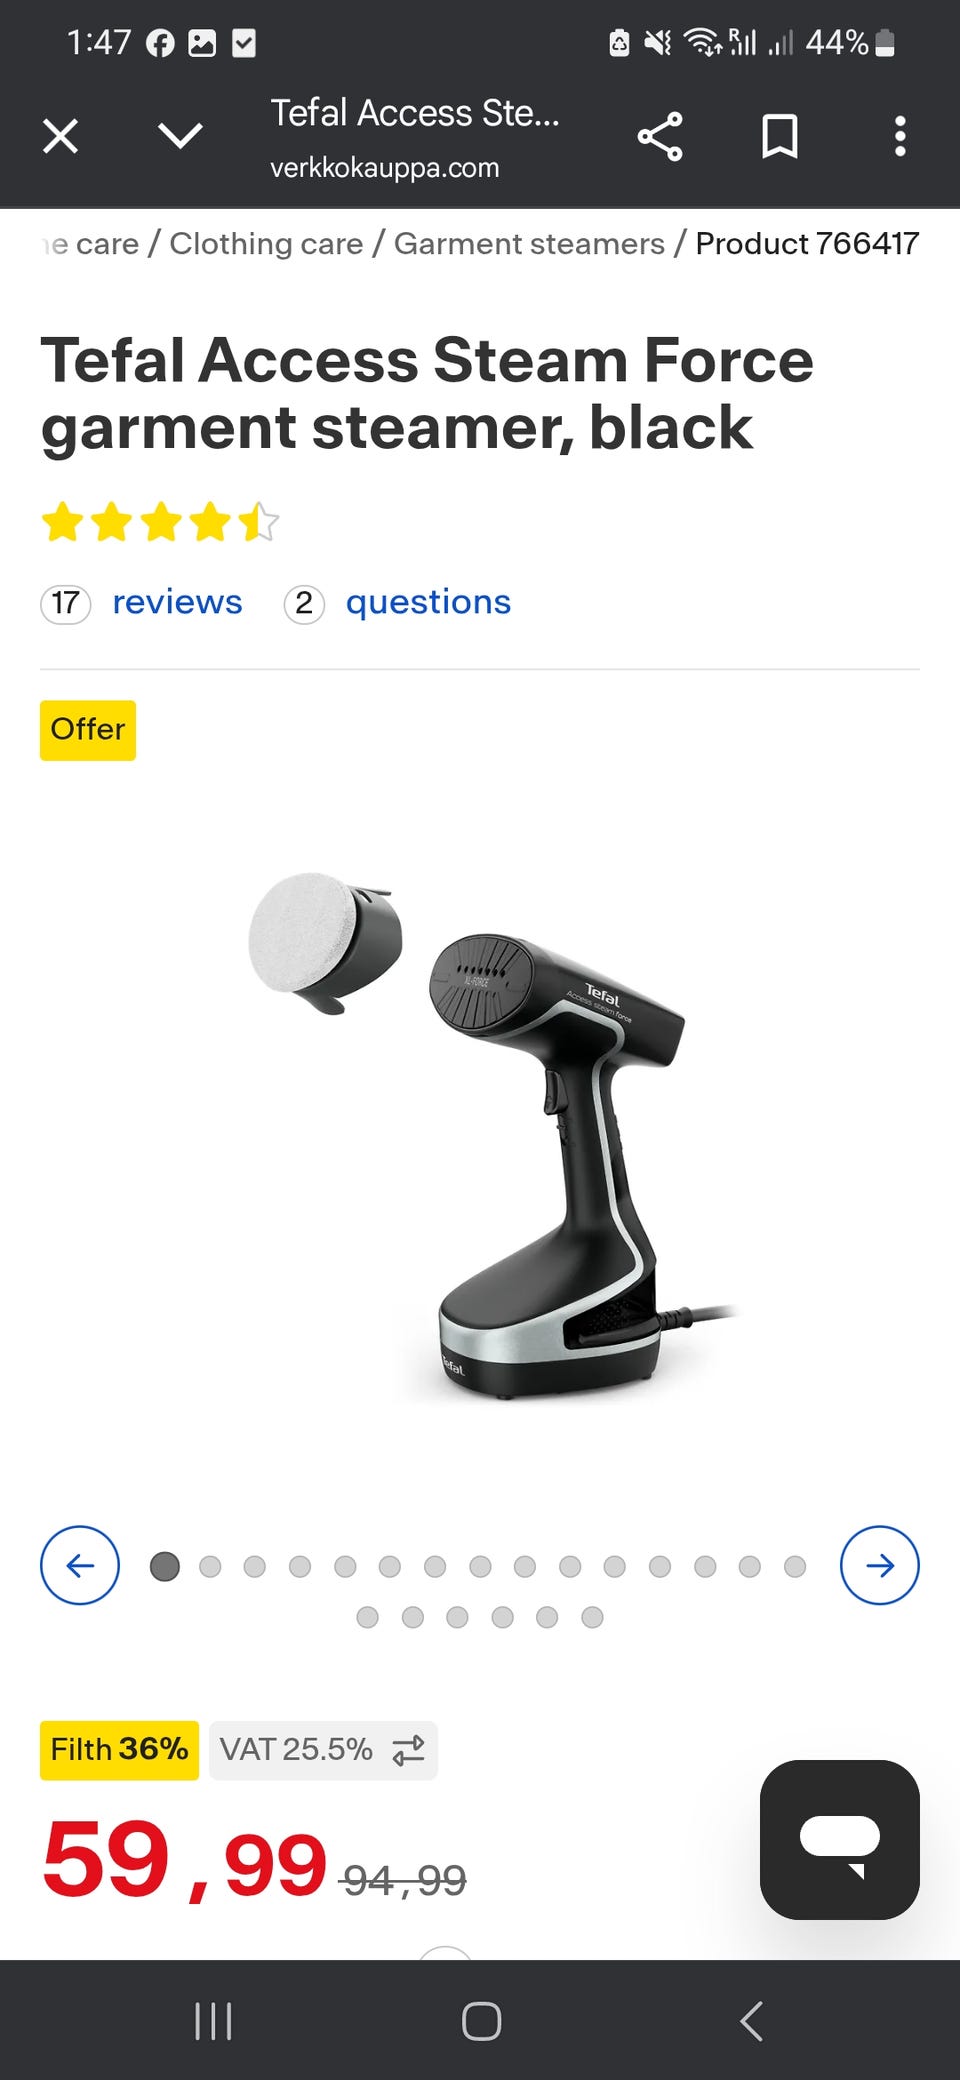Screen dimensions: 960x2080
Task: Select the second carousel dot
Action: point(210,1566)
